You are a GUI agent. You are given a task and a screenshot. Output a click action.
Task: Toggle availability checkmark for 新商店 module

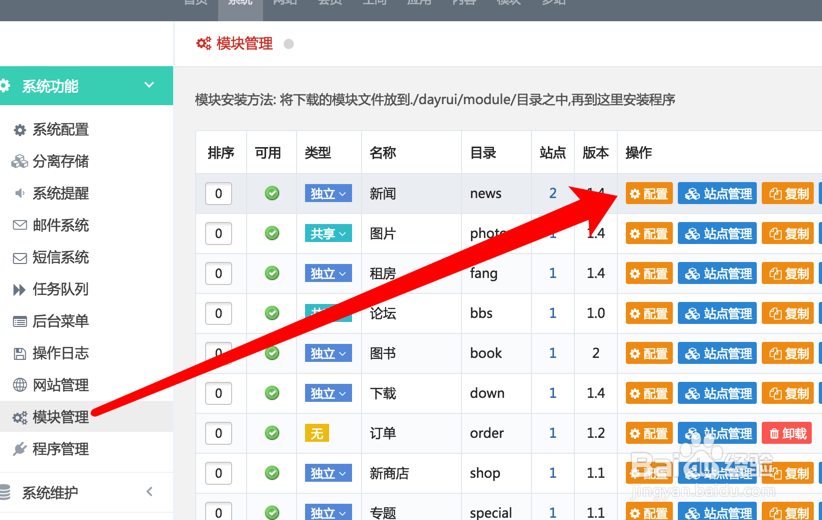272,473
